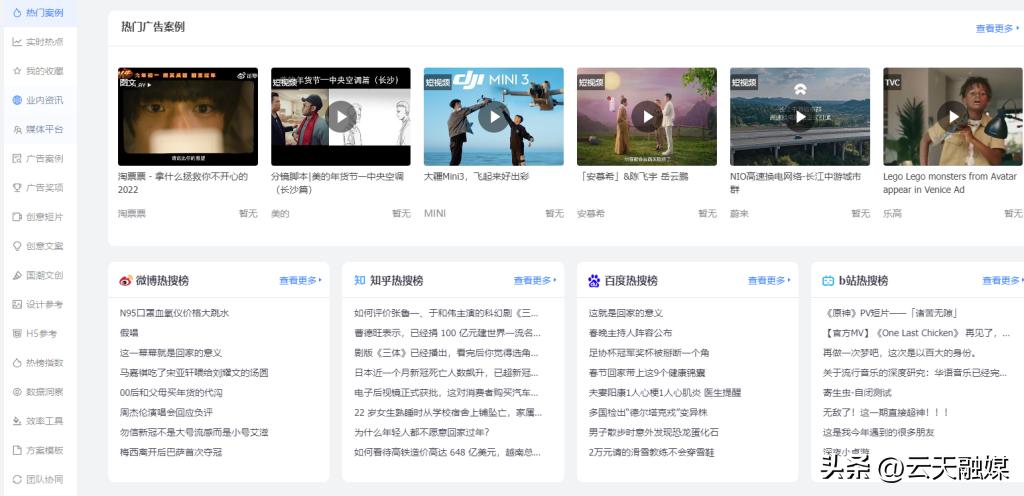Click the sync icon beside 团队协同
The height and width of the screenshot is (496, 1024).
pyautogui.click(x=17, y=479)
